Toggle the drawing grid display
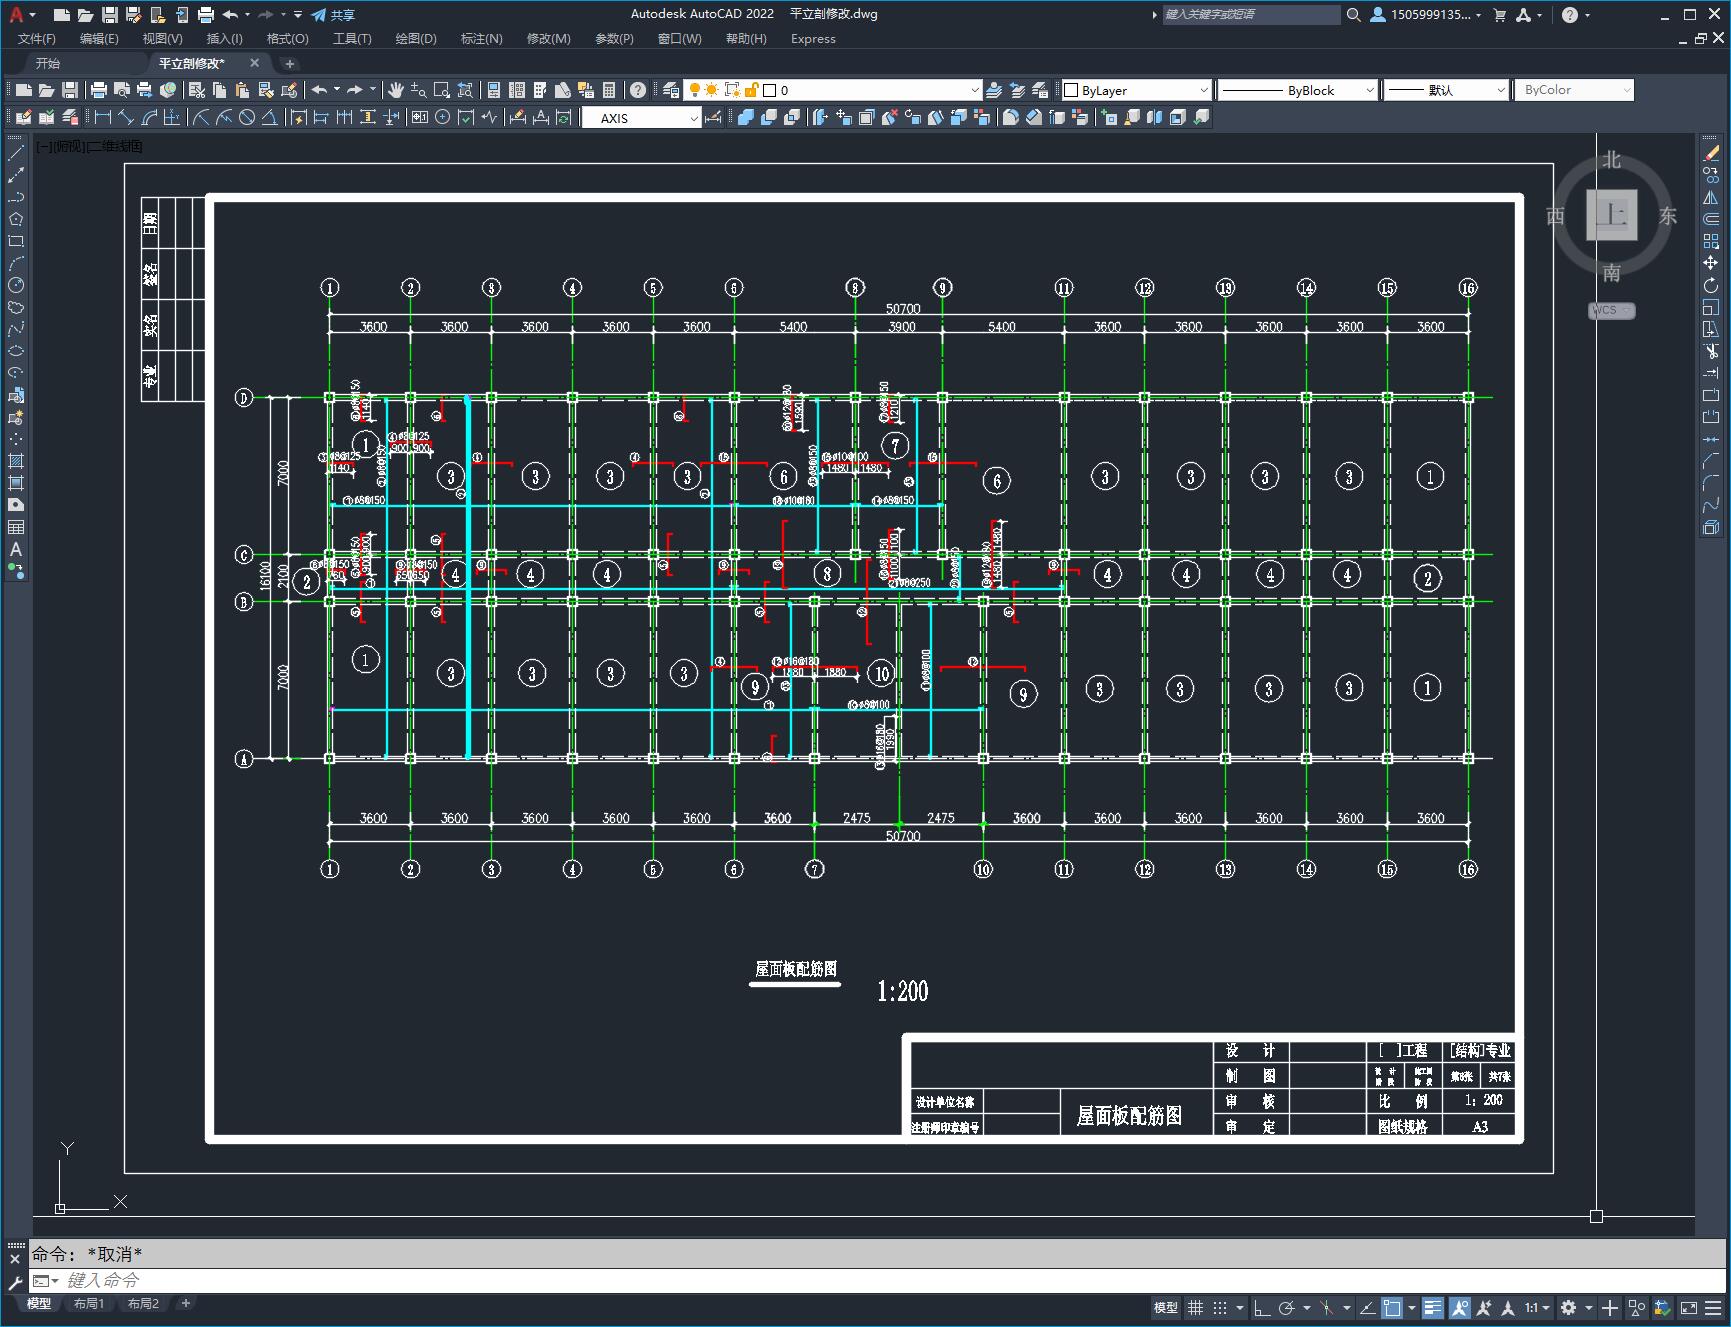Viewport: 1731px width, 1327px height. click(x=1195, y=1307)
